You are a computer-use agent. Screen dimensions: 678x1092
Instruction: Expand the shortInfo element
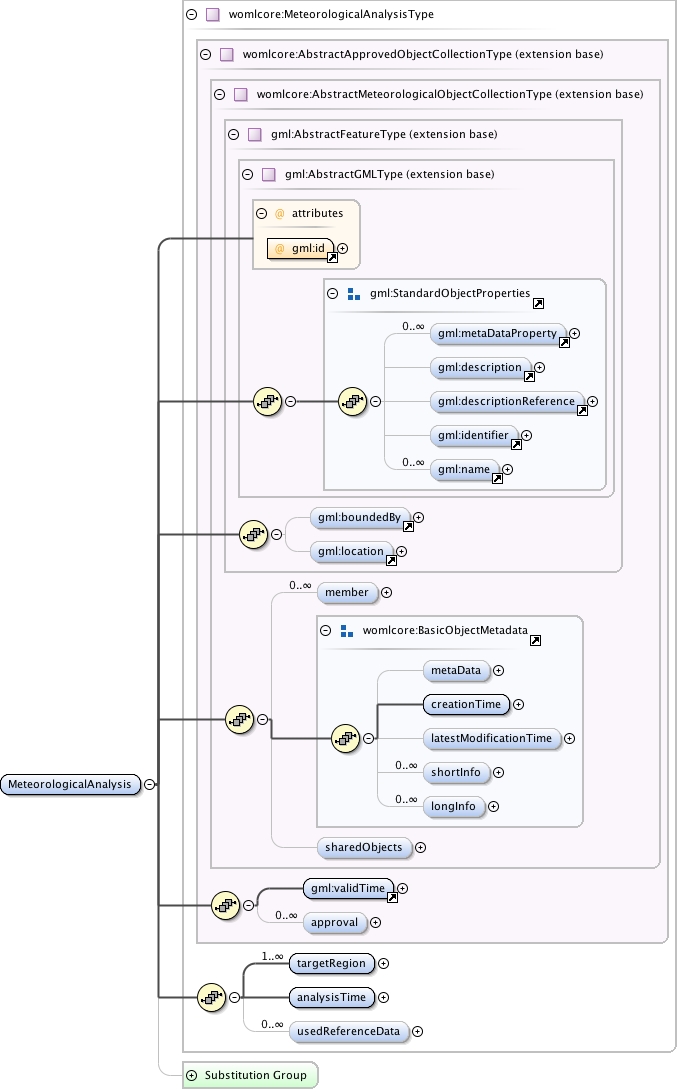pos(498,772)
